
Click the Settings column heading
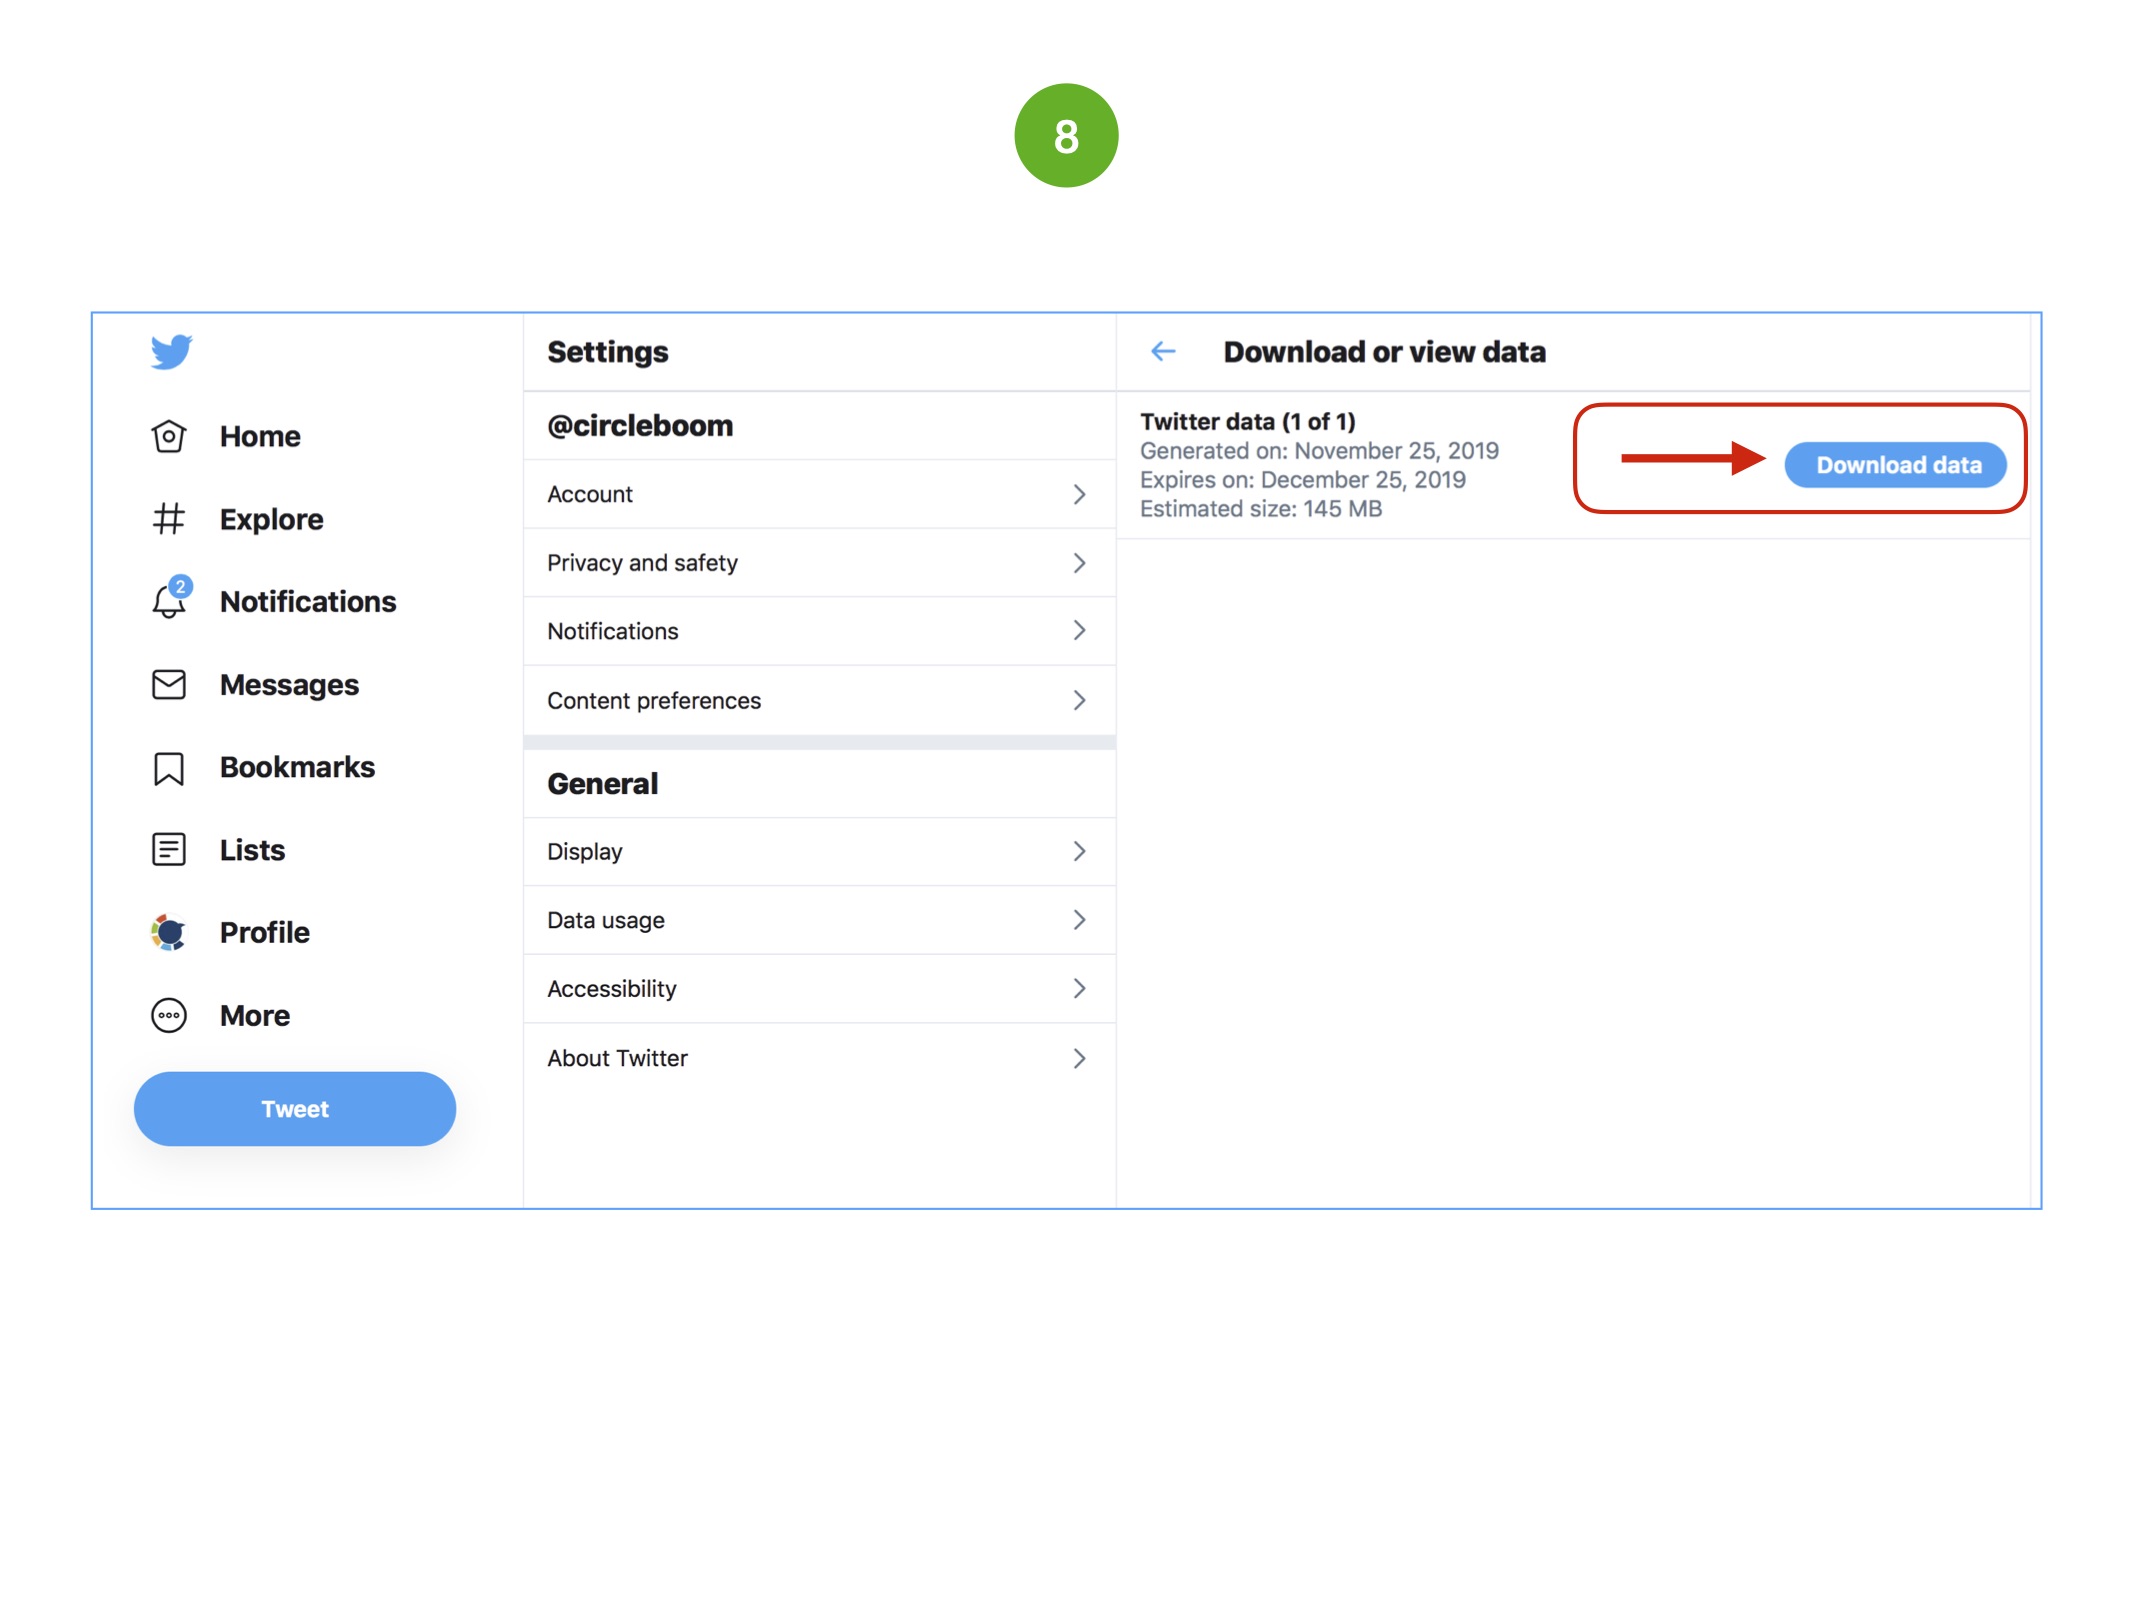(608, 352)
